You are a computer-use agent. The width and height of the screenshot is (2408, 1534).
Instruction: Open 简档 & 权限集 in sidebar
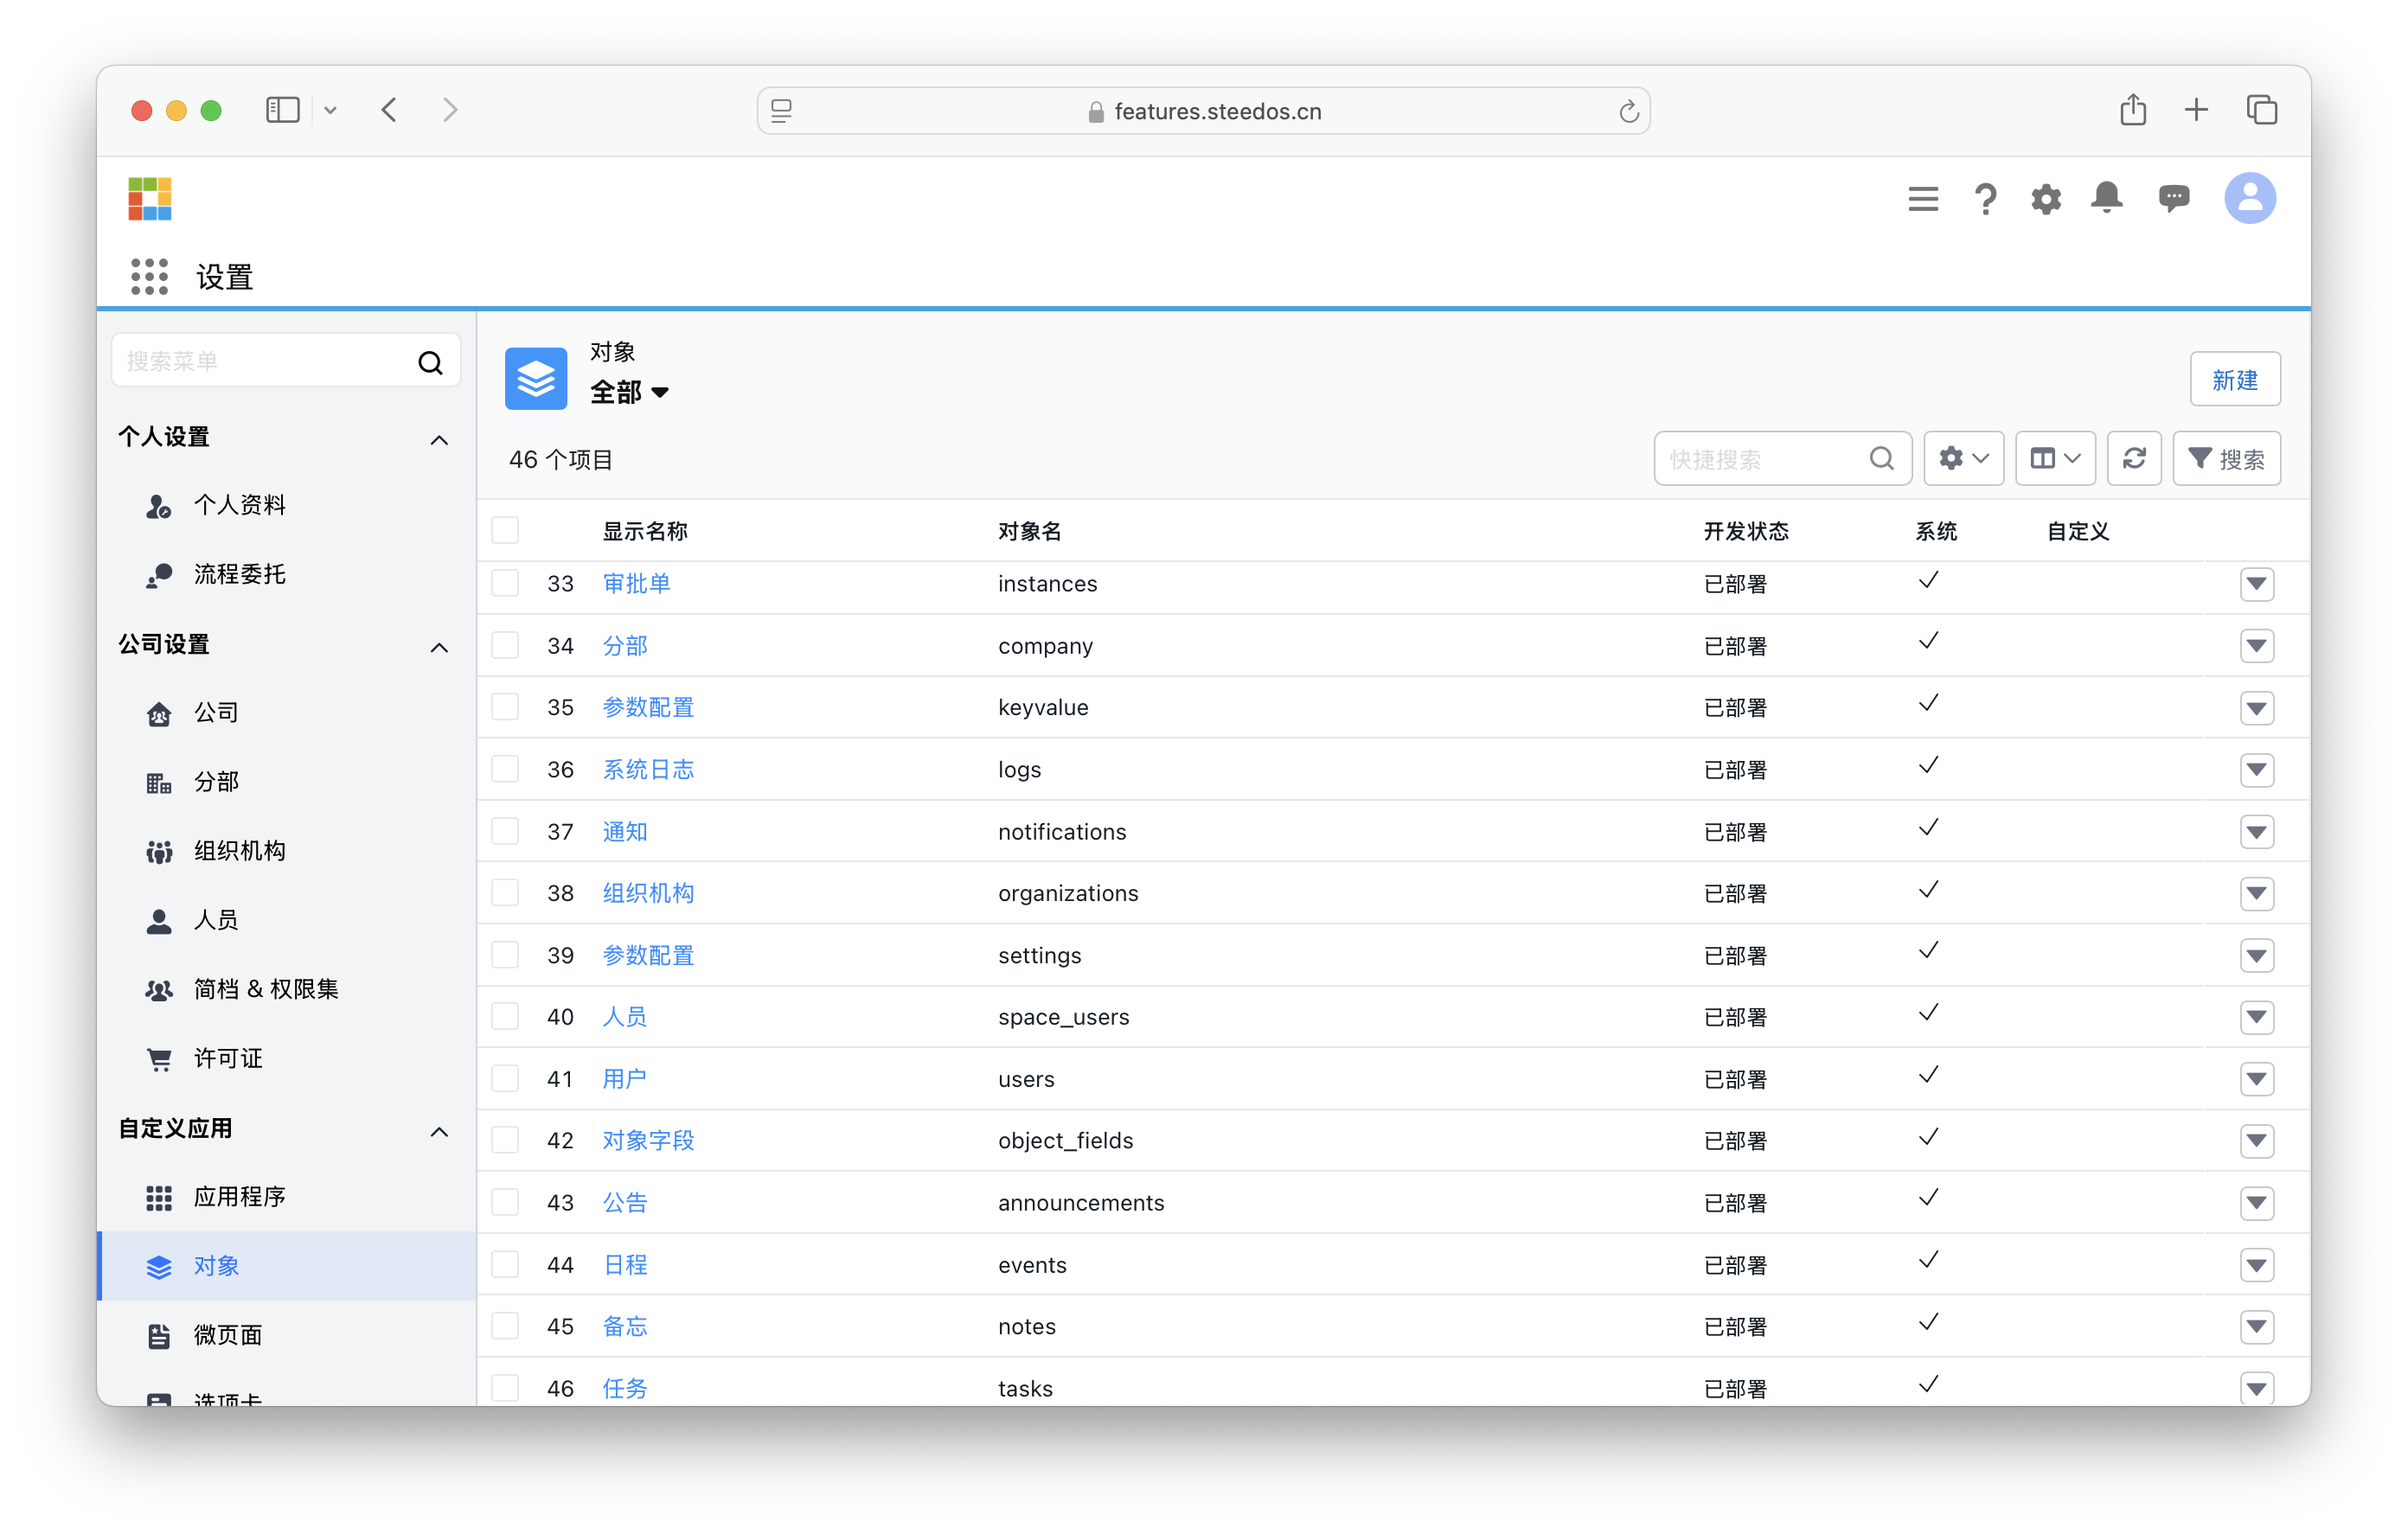(x=287, y=989)
